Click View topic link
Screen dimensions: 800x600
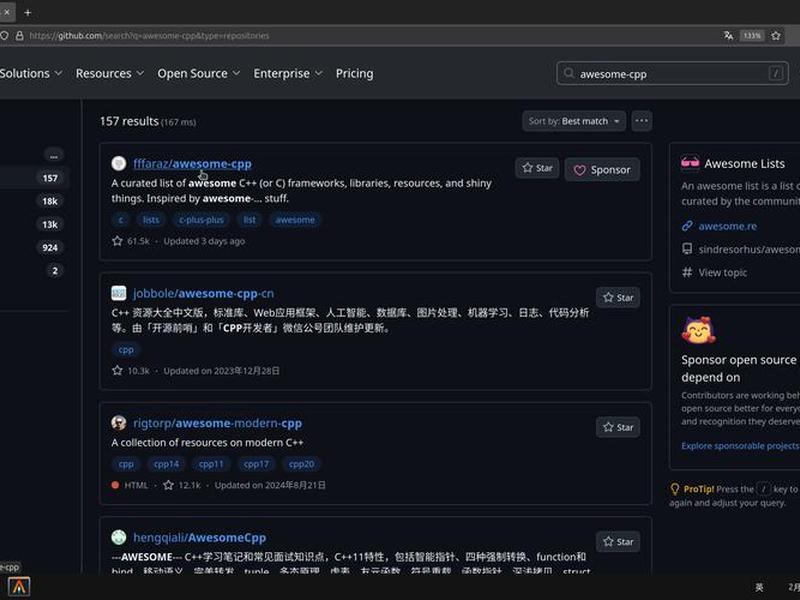722,272
